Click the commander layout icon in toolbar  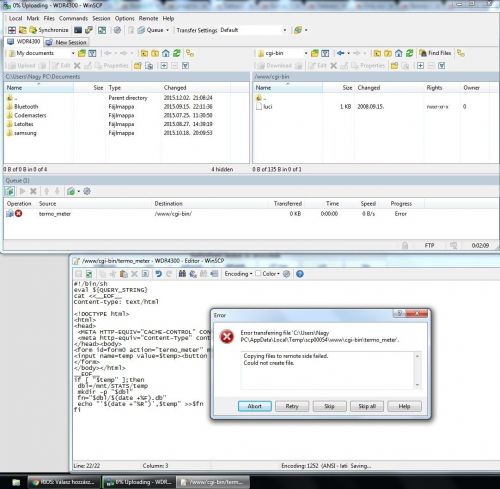coord(12,30)
